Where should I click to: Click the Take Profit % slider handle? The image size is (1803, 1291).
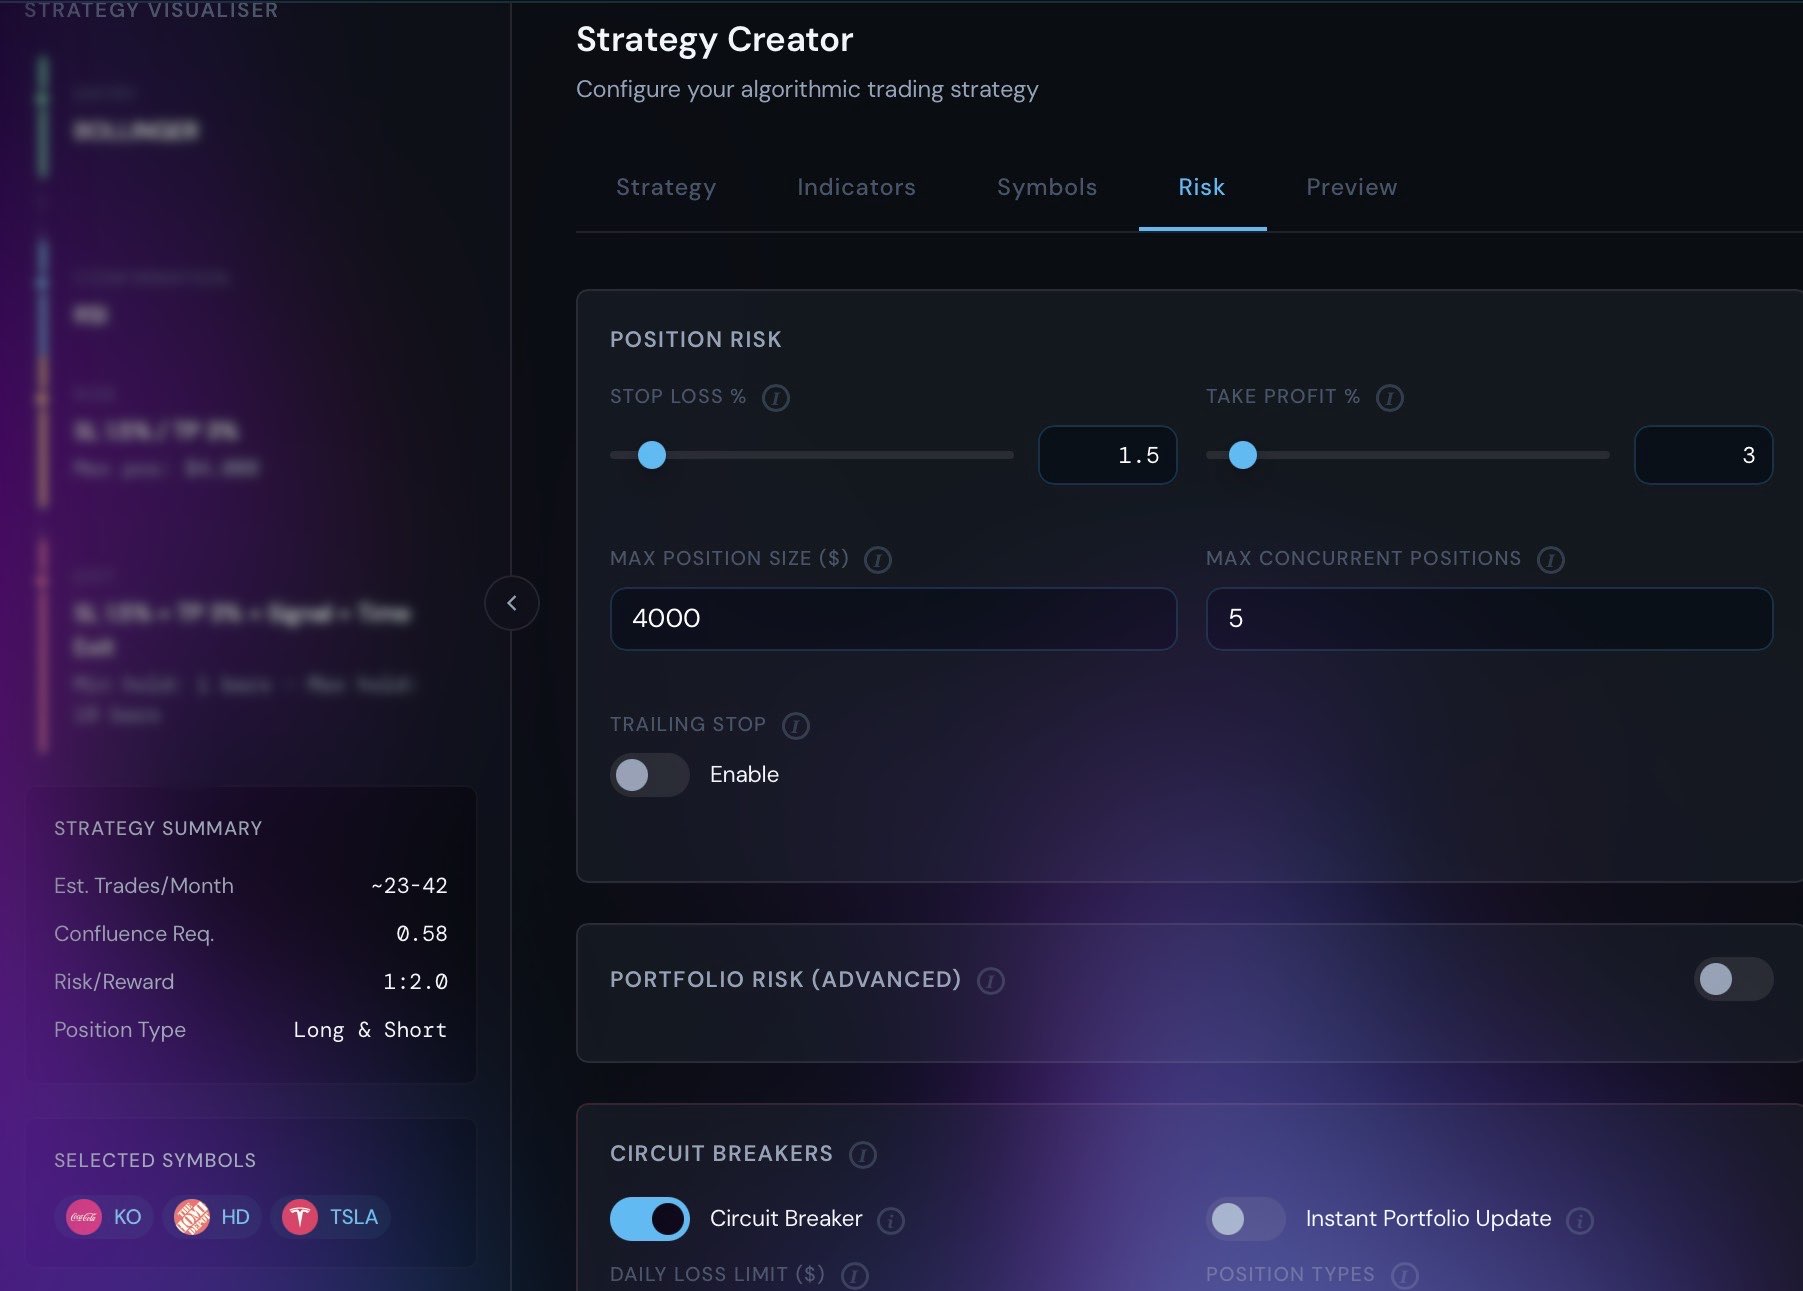pos(1243,455)
